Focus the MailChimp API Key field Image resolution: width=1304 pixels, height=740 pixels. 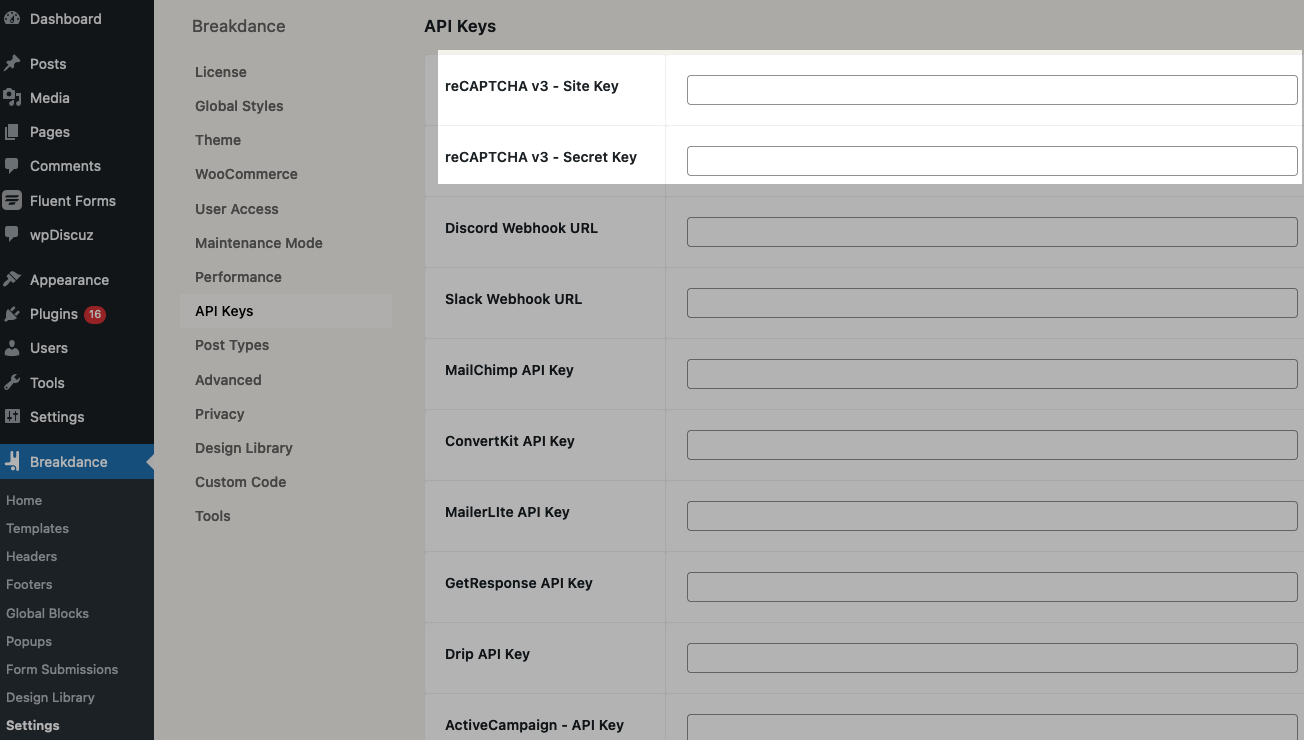point(992,374)
